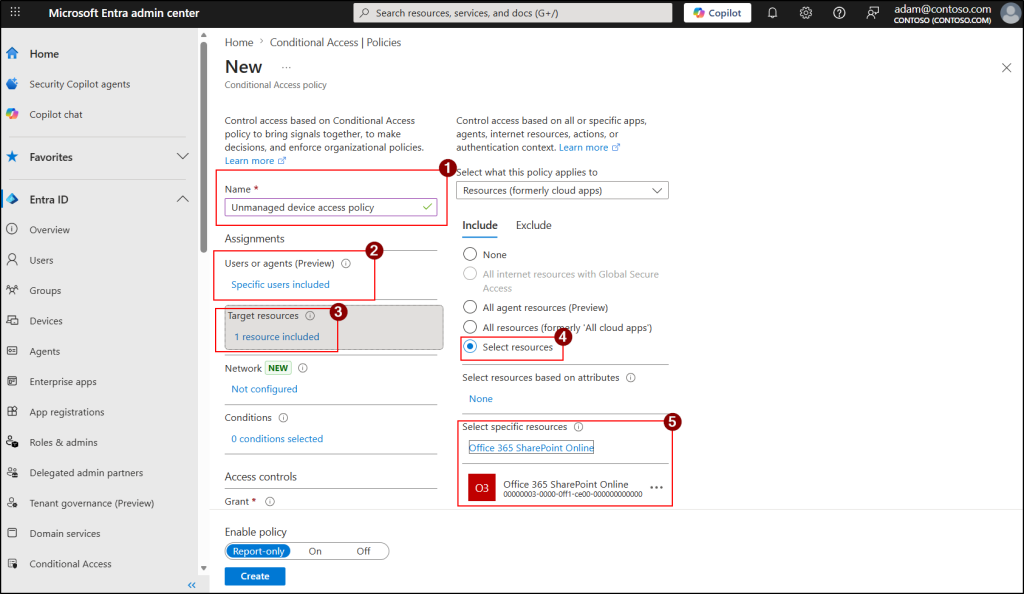
Task: Click the Copilot button in header
Action: (717, 13)
